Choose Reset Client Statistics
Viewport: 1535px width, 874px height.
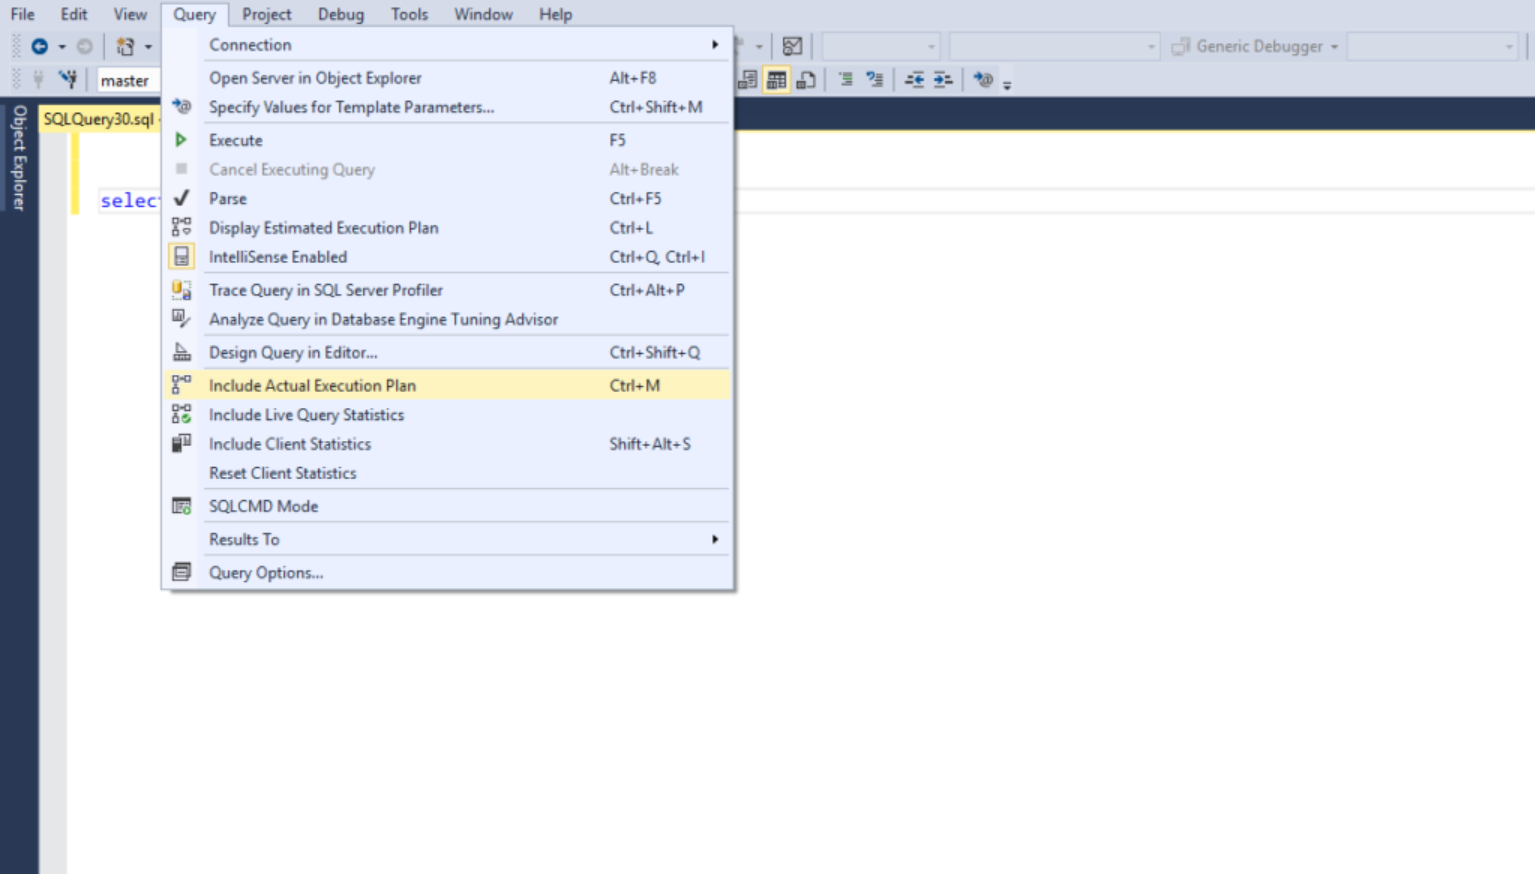tap(447, 472)
